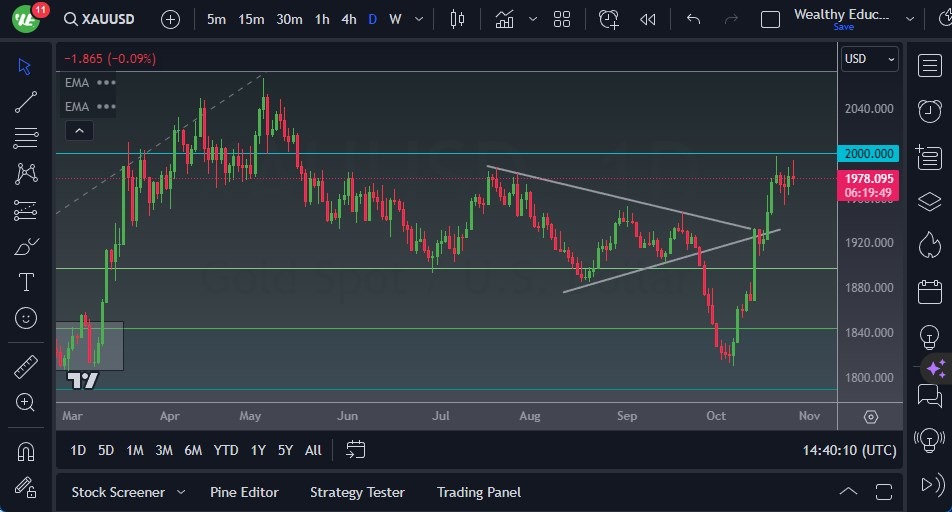
Task: Set the date range to 1D
Action: pyautogui.click(x=78, y=451)
